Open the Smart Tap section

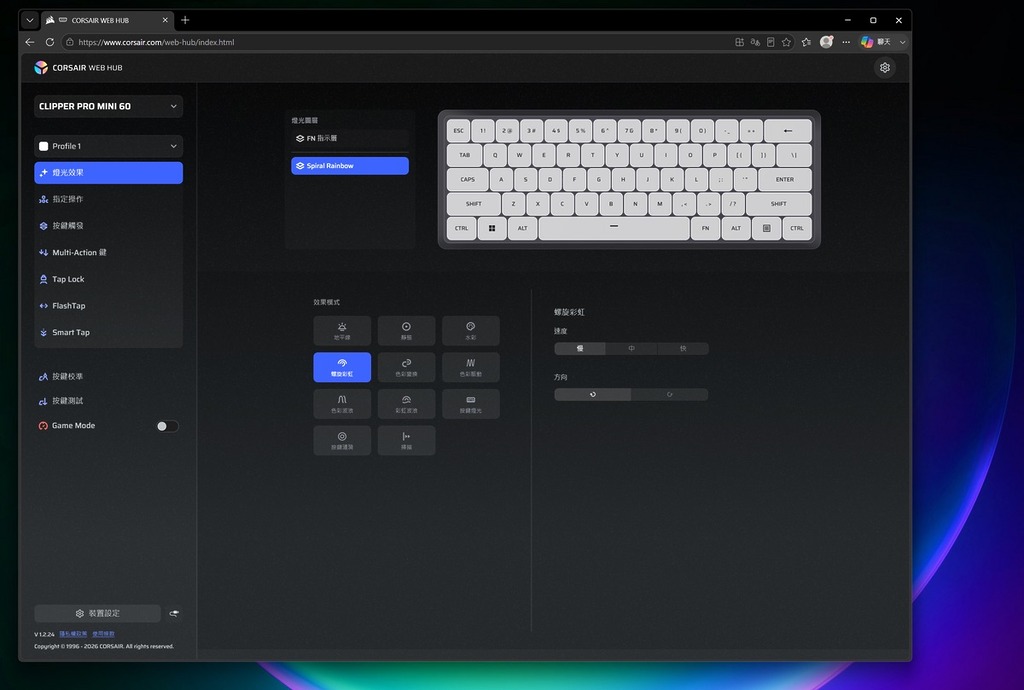(108, 333)
